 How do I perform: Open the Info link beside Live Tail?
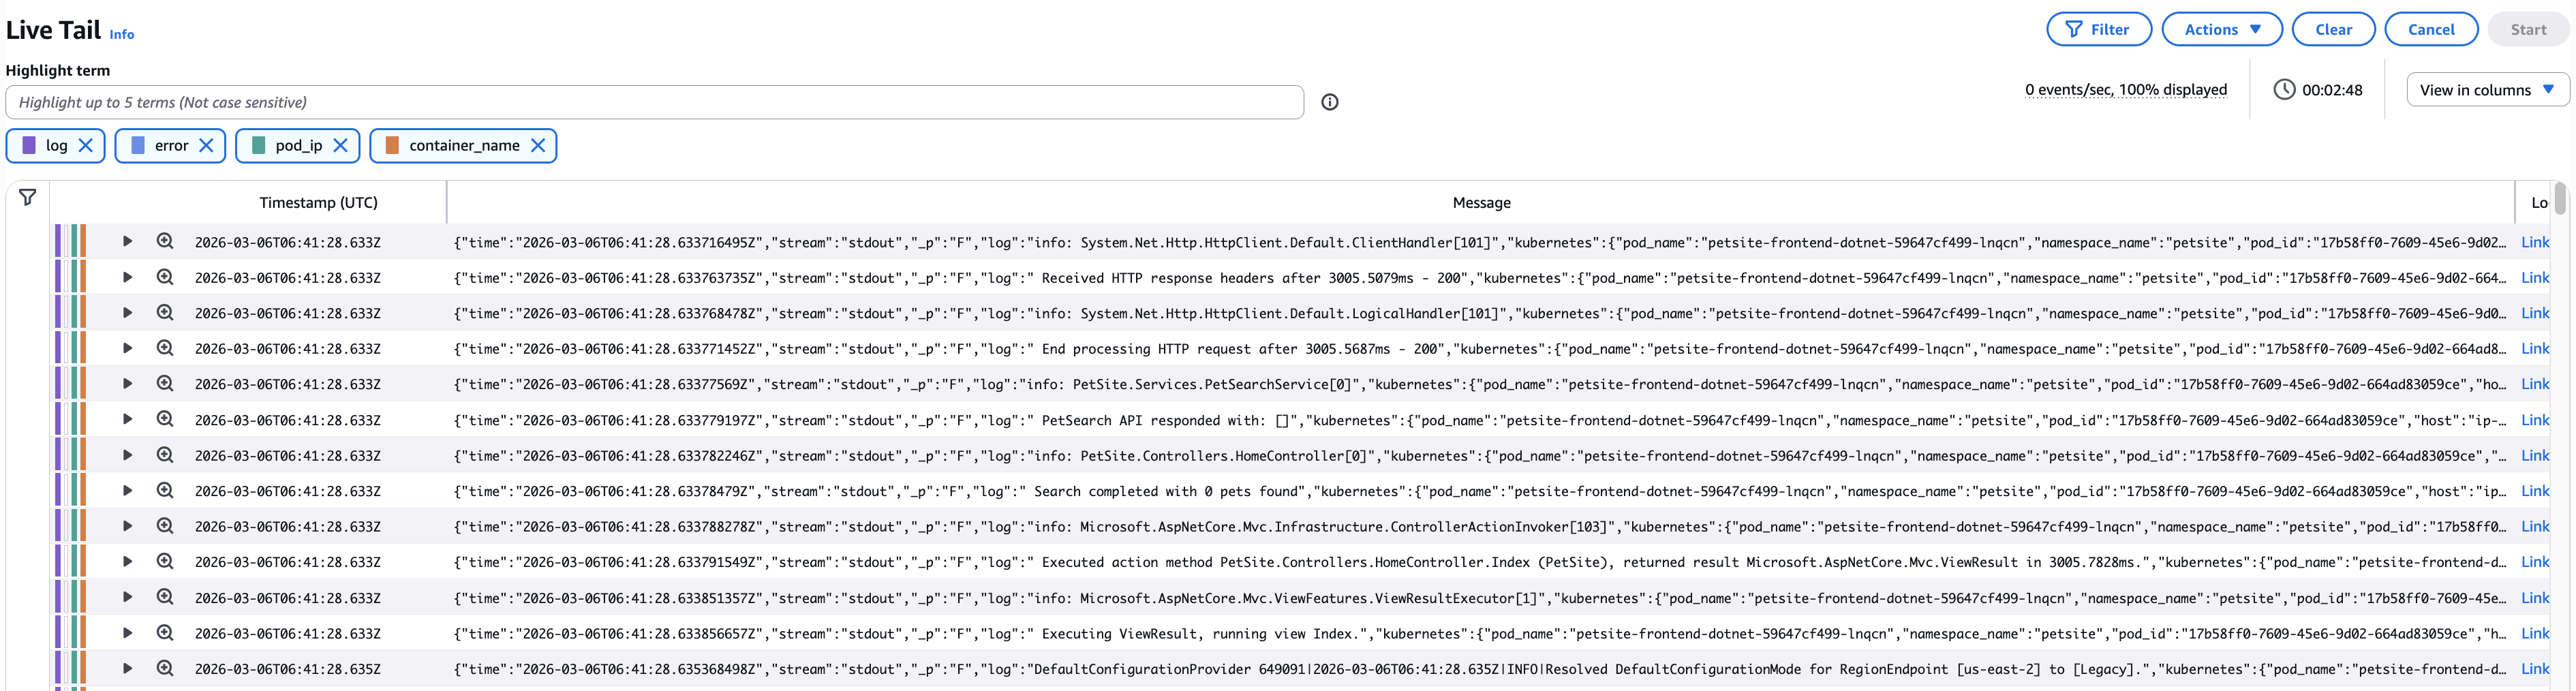(x=122, y=34)
